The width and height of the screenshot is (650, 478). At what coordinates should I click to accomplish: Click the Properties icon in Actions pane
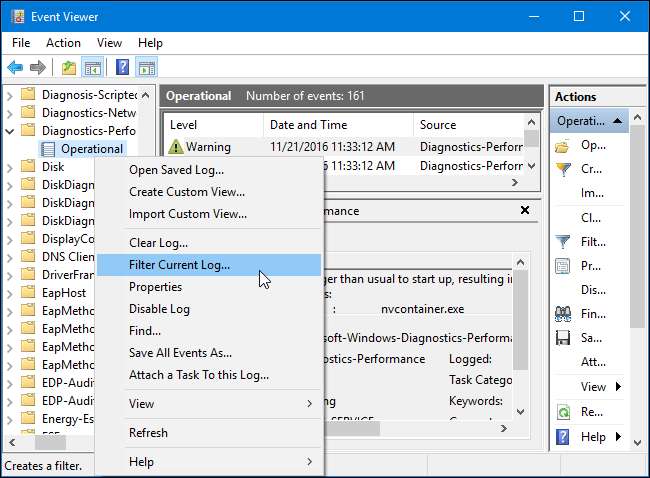pos(563,266)
